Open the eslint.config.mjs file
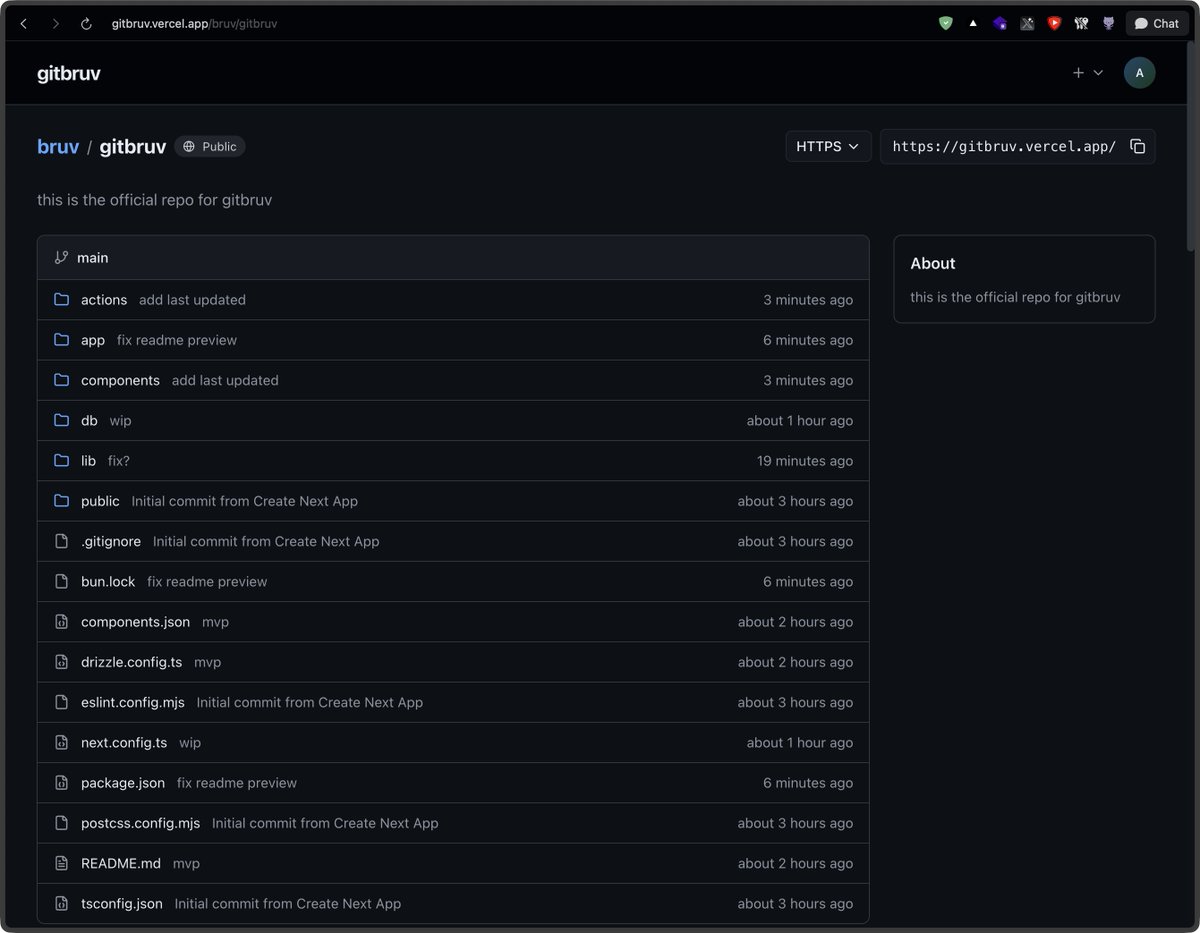This screenshot has width=1200, height=933. point(133,702)
